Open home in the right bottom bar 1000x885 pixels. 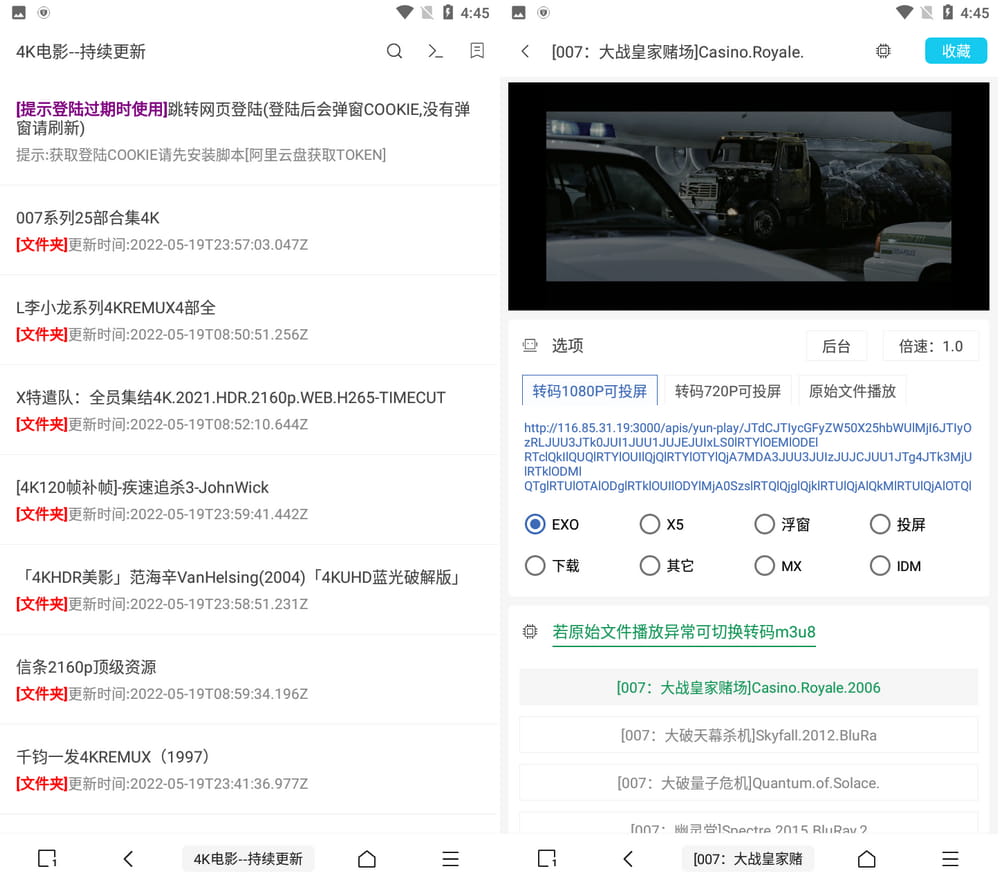(867, 859)
